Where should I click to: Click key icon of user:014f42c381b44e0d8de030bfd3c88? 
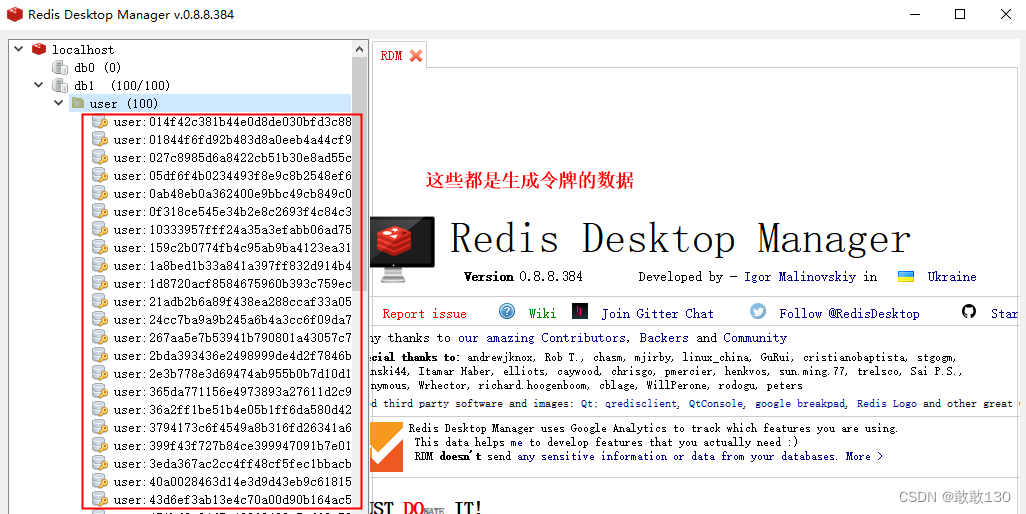click(x=99, y=122)
